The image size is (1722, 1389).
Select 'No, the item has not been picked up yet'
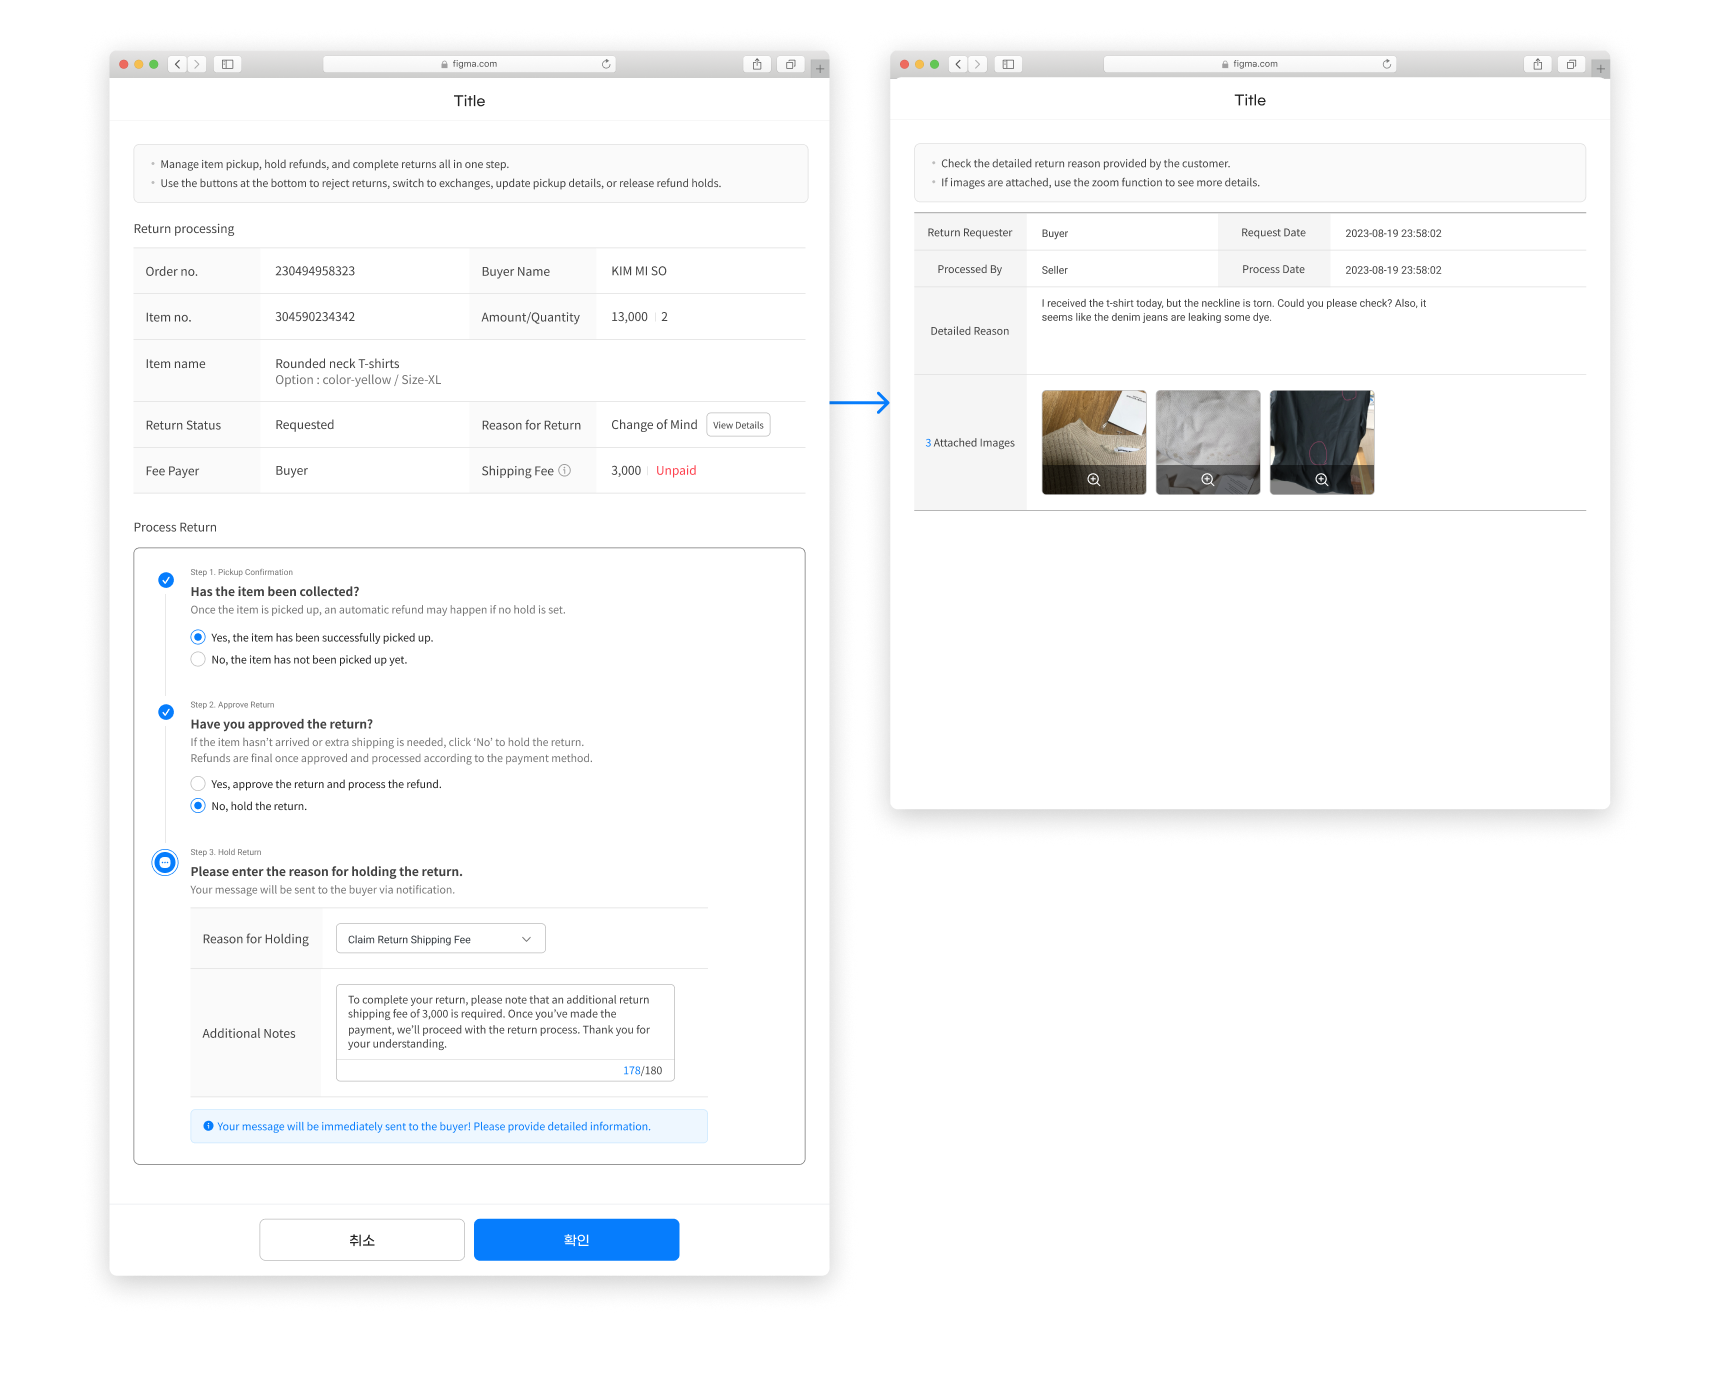pos(198,660)
